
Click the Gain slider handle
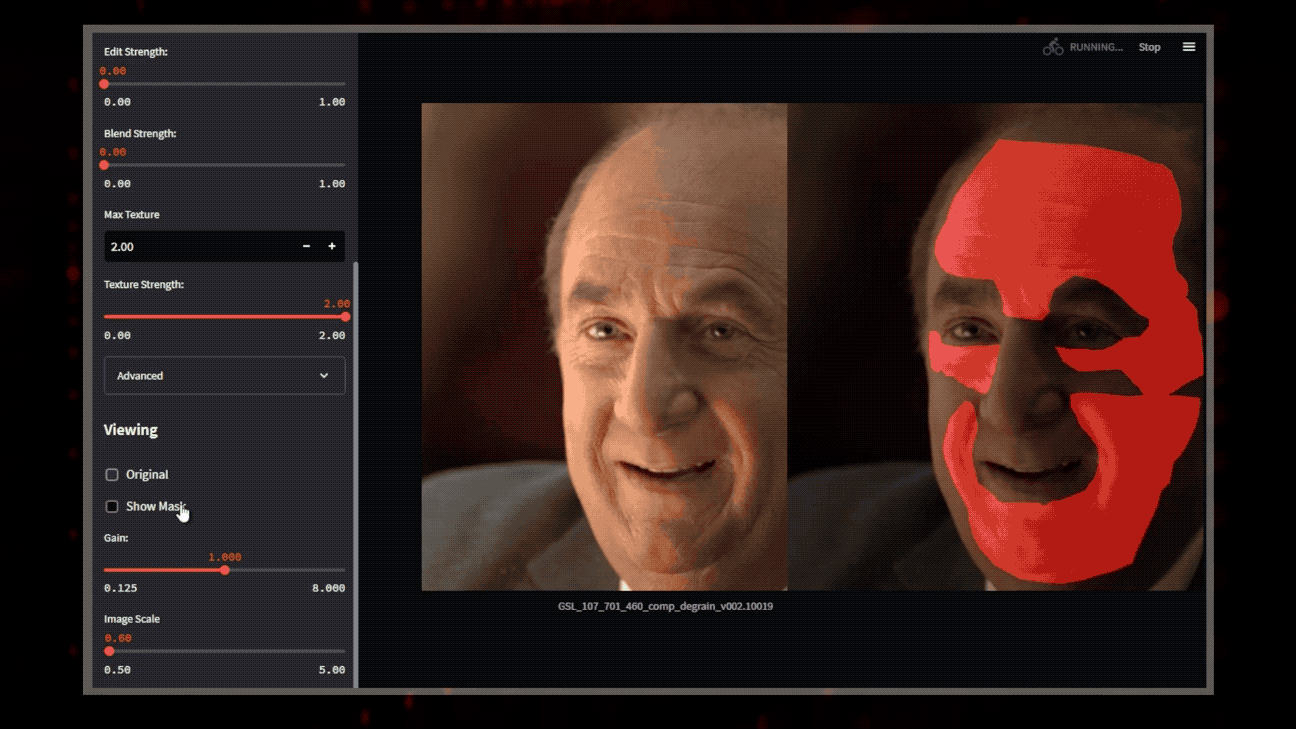pos(226,569)
